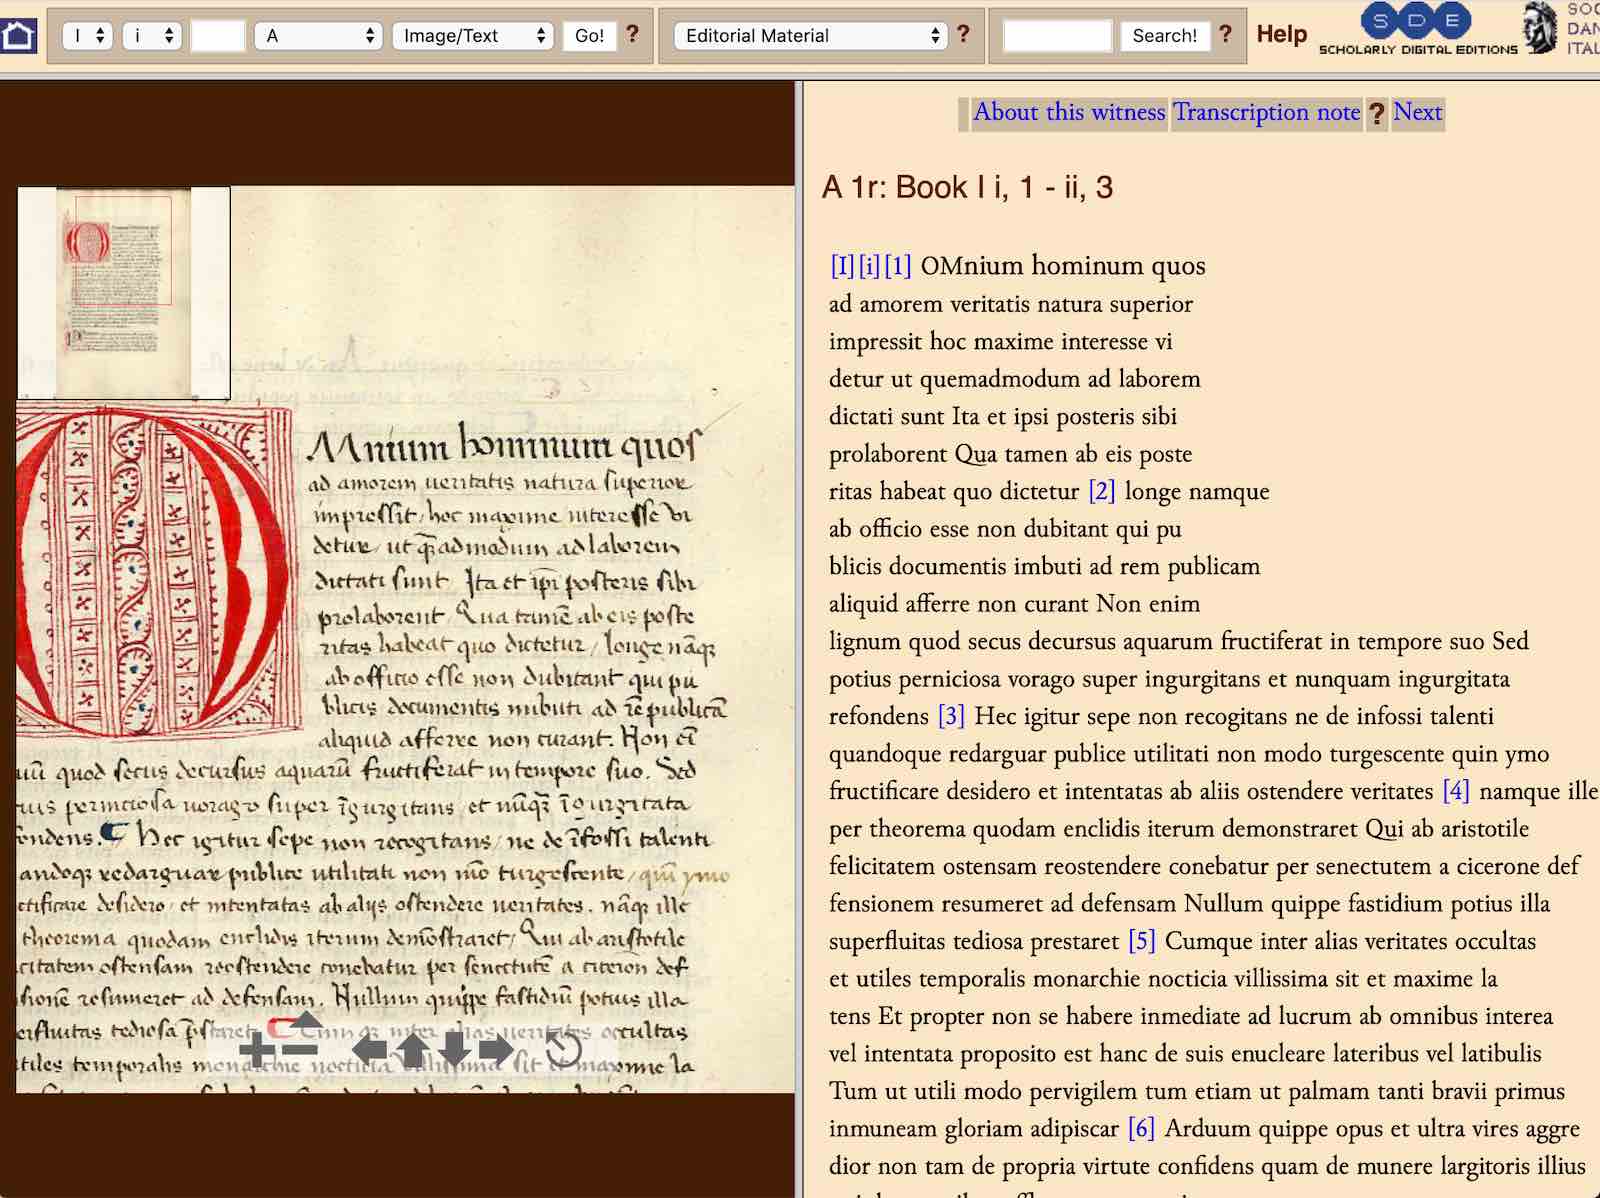
Task: Go to the home page icon
Action: click(19, 36)
